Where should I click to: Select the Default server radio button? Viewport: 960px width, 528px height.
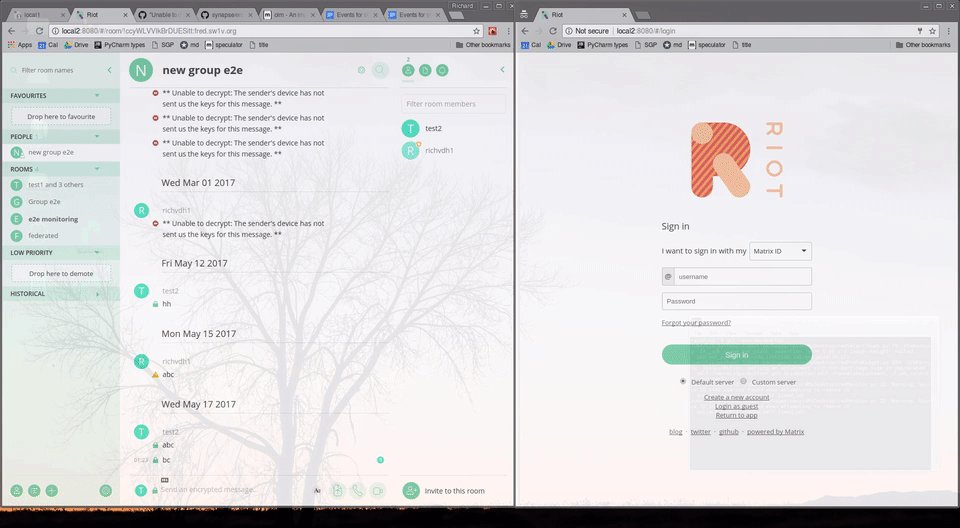(x=683, y=381)
